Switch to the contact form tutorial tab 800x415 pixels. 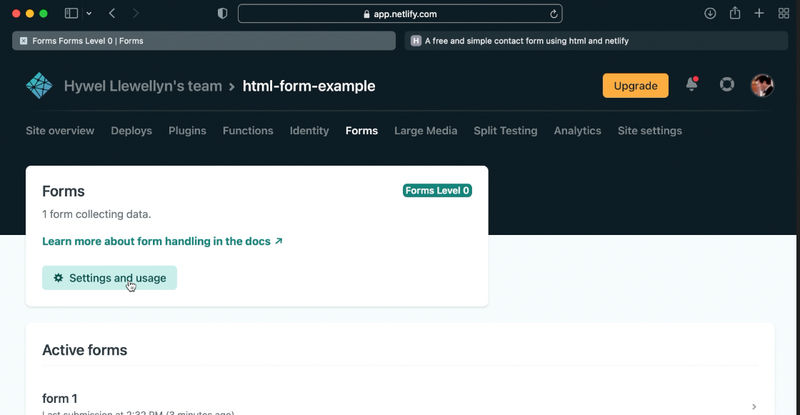(596, 41)
